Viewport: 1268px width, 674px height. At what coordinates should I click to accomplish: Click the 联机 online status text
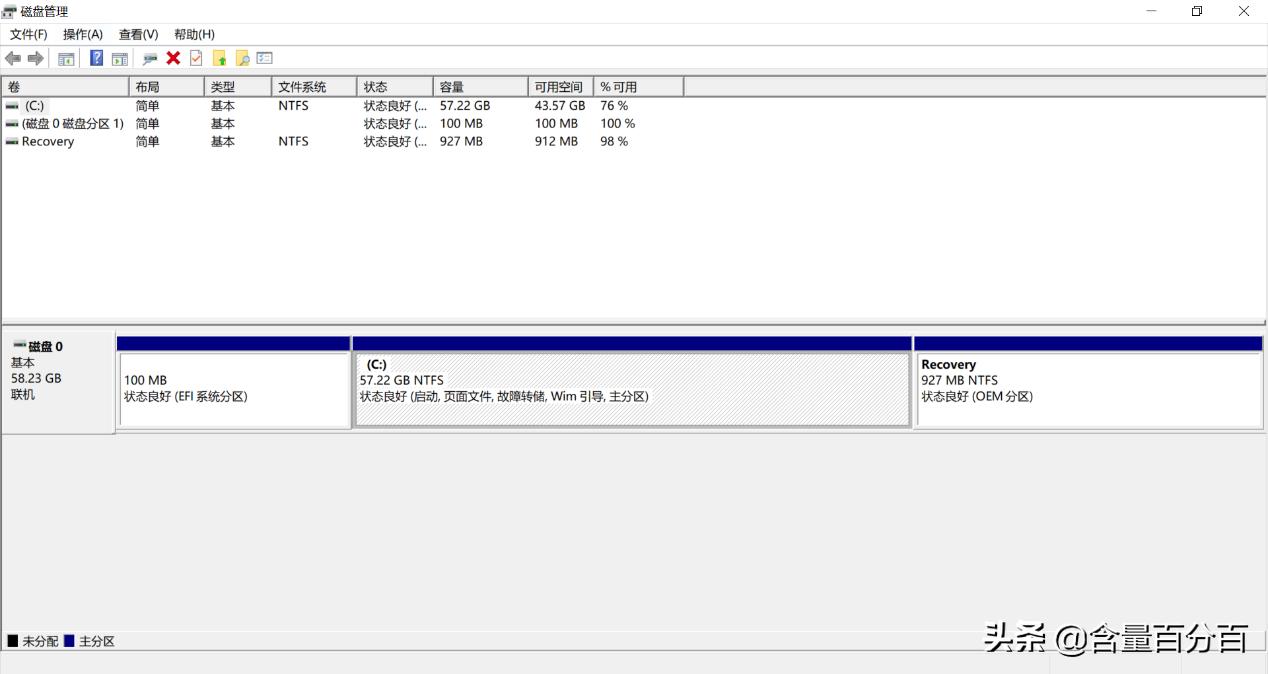point(23,394)
